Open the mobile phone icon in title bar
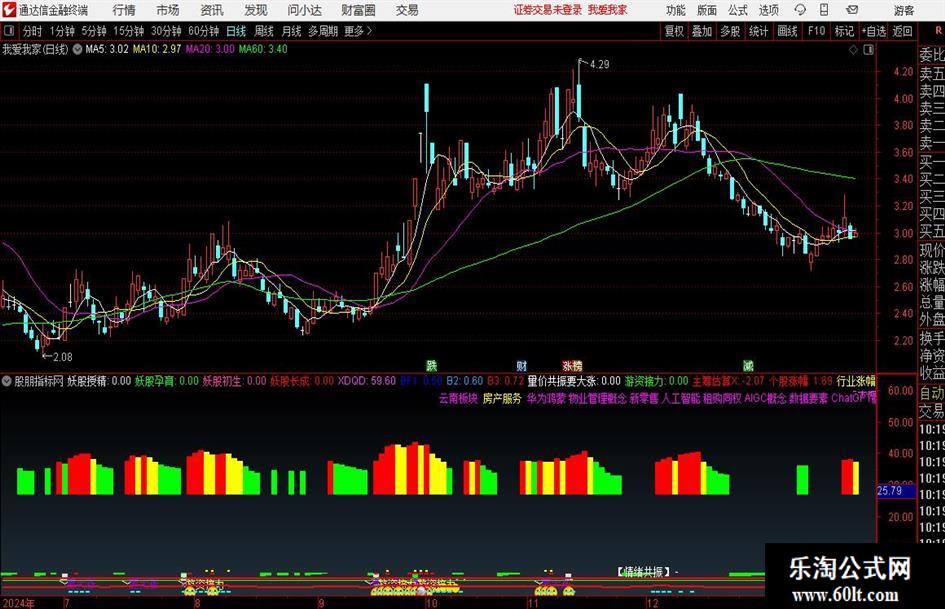945x609 pixels. click(x=824, y=10)
